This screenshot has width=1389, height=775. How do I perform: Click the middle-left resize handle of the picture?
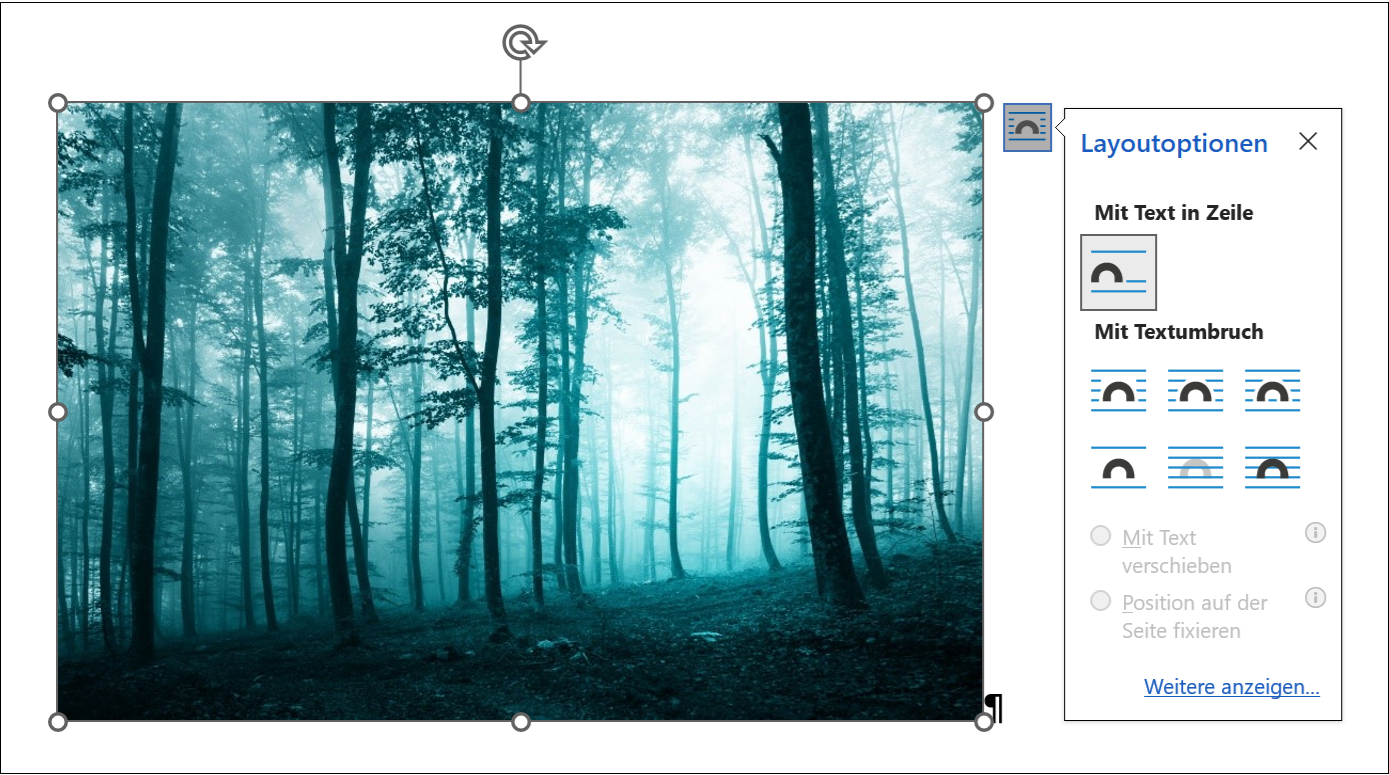pyautogui.click(x=58, y=412)
